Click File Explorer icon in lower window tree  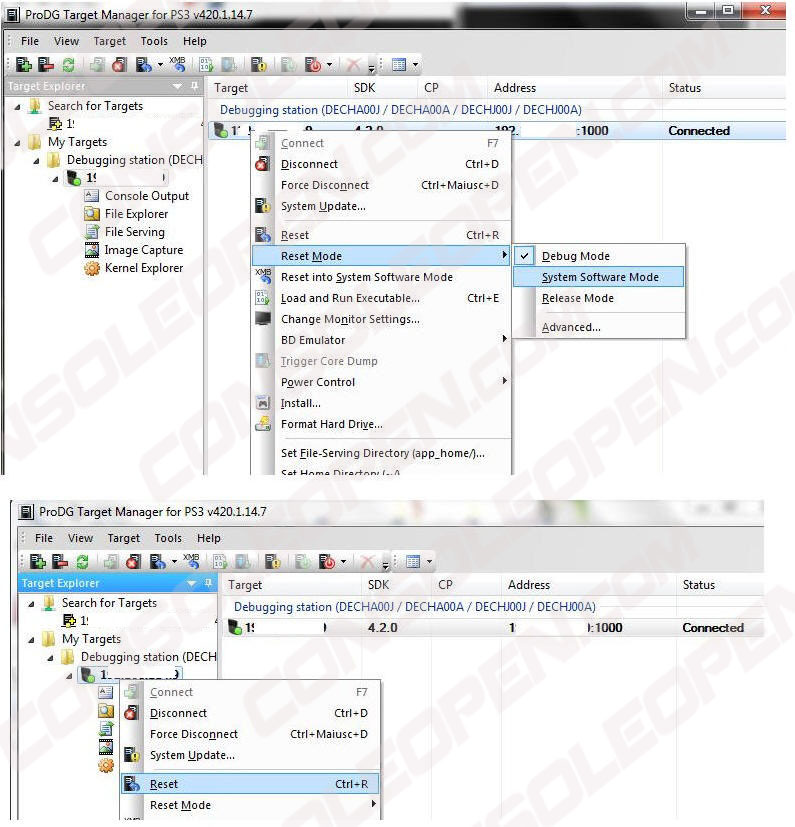point(106,710)
